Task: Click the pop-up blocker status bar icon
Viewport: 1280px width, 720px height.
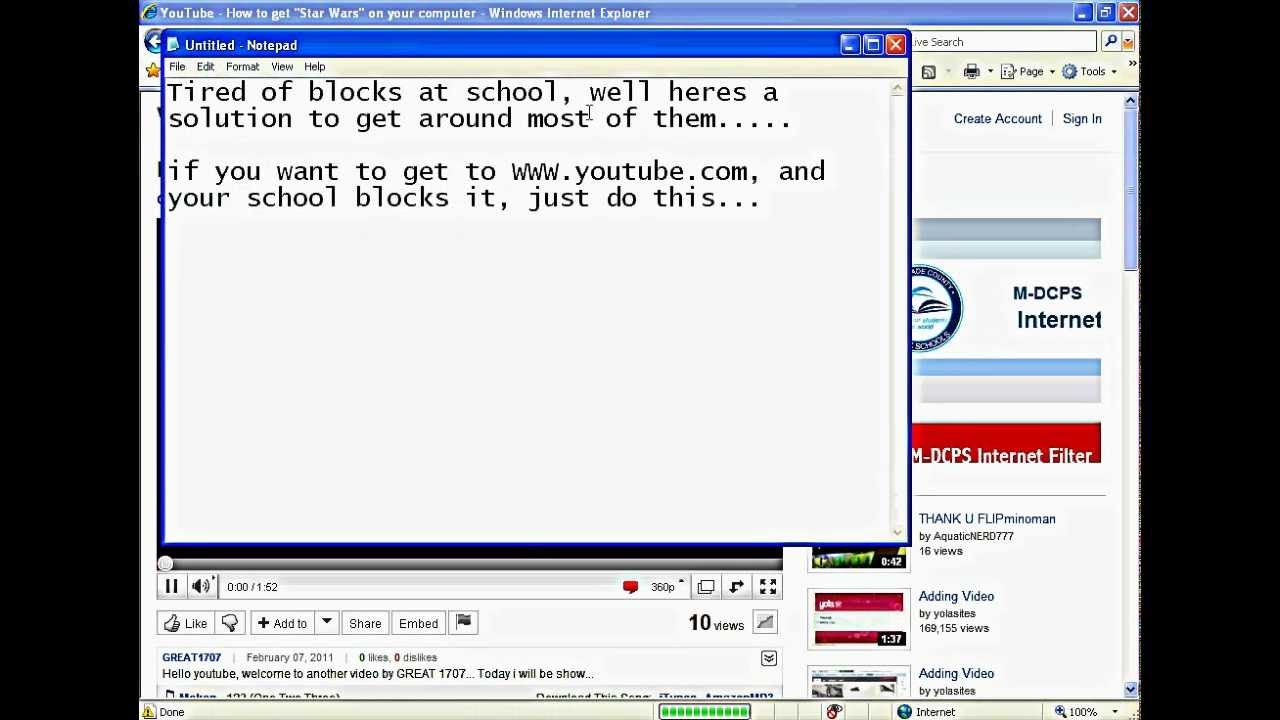Action: click(x=834, y=712)
